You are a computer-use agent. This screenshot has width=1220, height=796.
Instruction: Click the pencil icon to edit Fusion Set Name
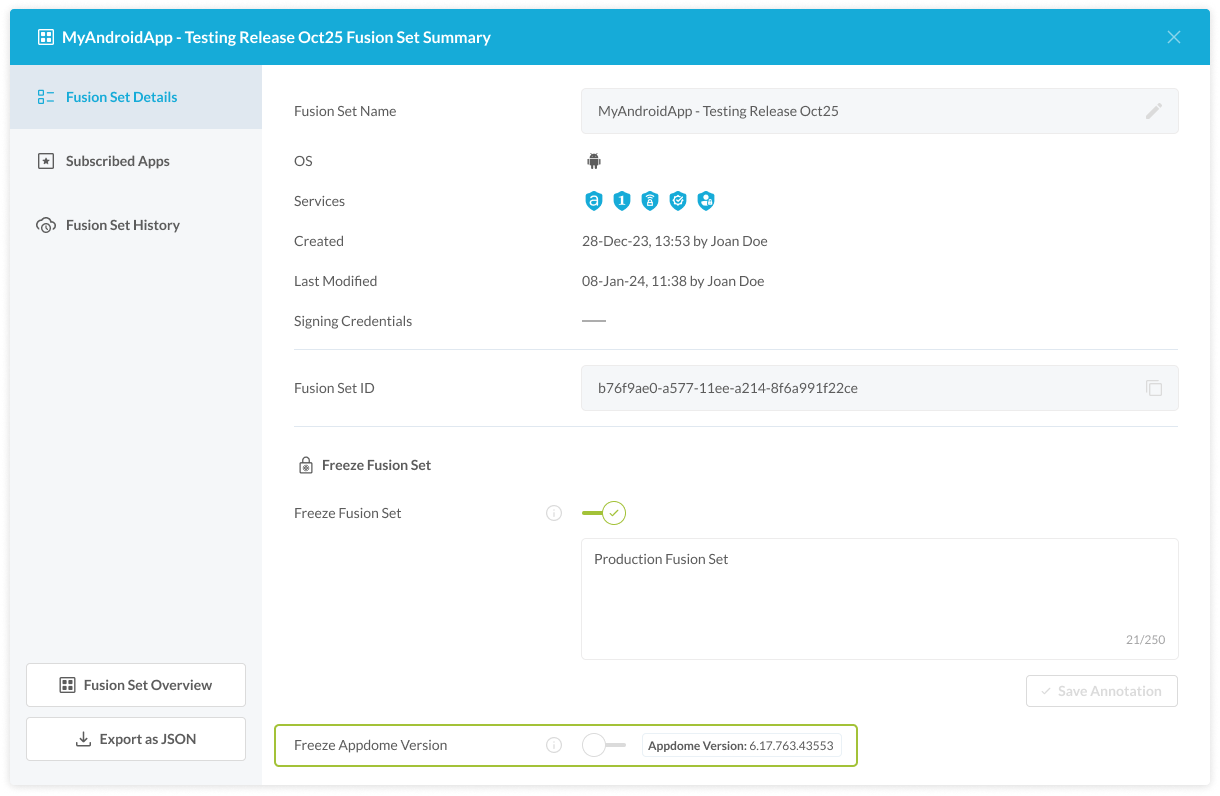point(1154,111)
